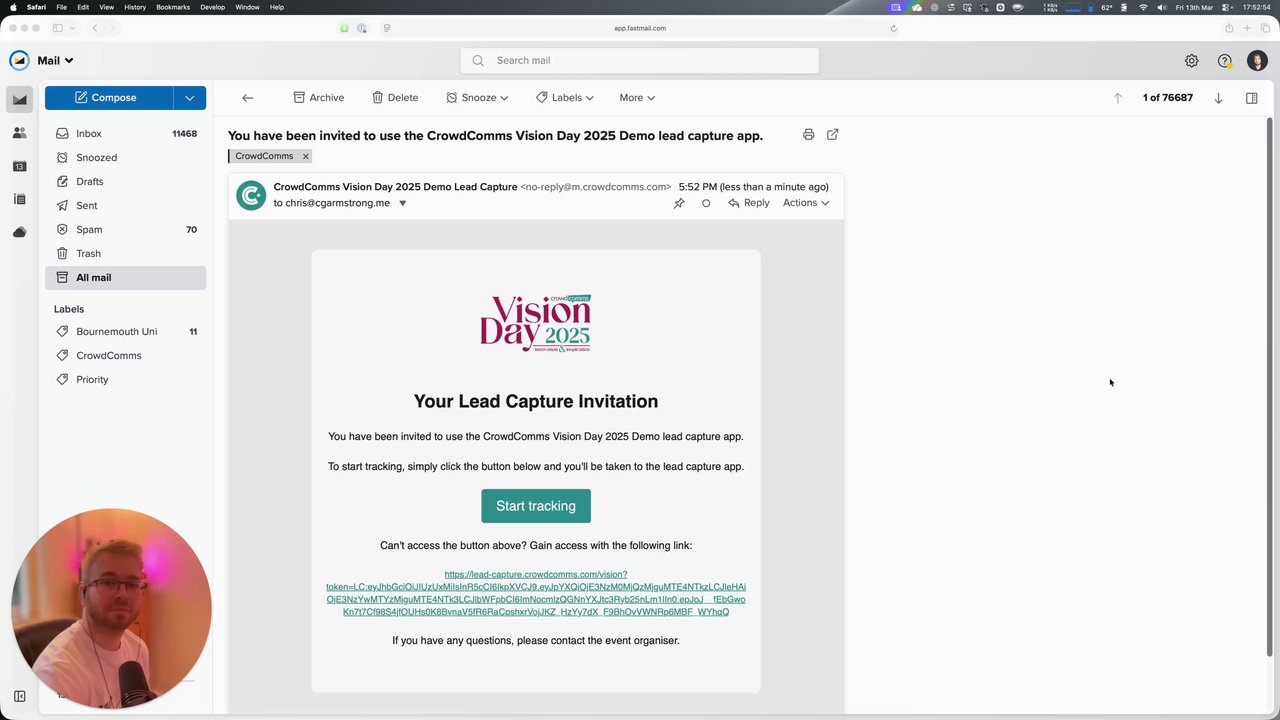Toggle the Safari sidebar button
This screenshot has height=720, width=1280.
click(x=57, y=28)
